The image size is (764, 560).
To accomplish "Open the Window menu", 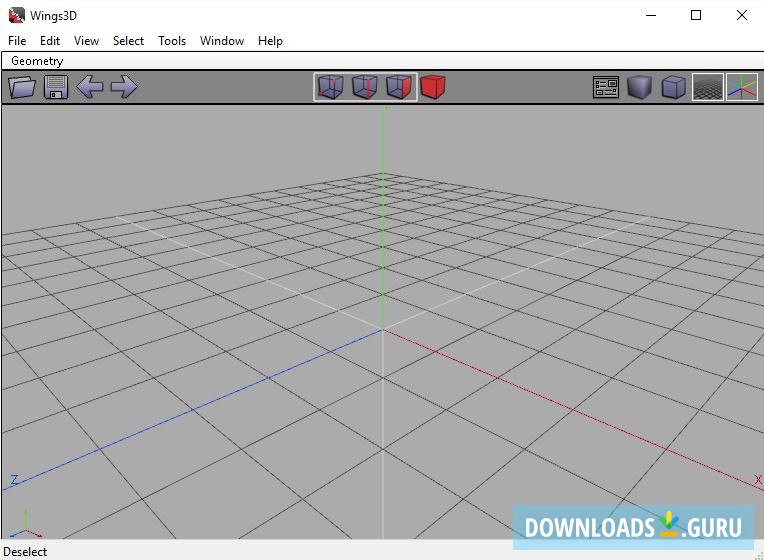I will click(222, 41).
